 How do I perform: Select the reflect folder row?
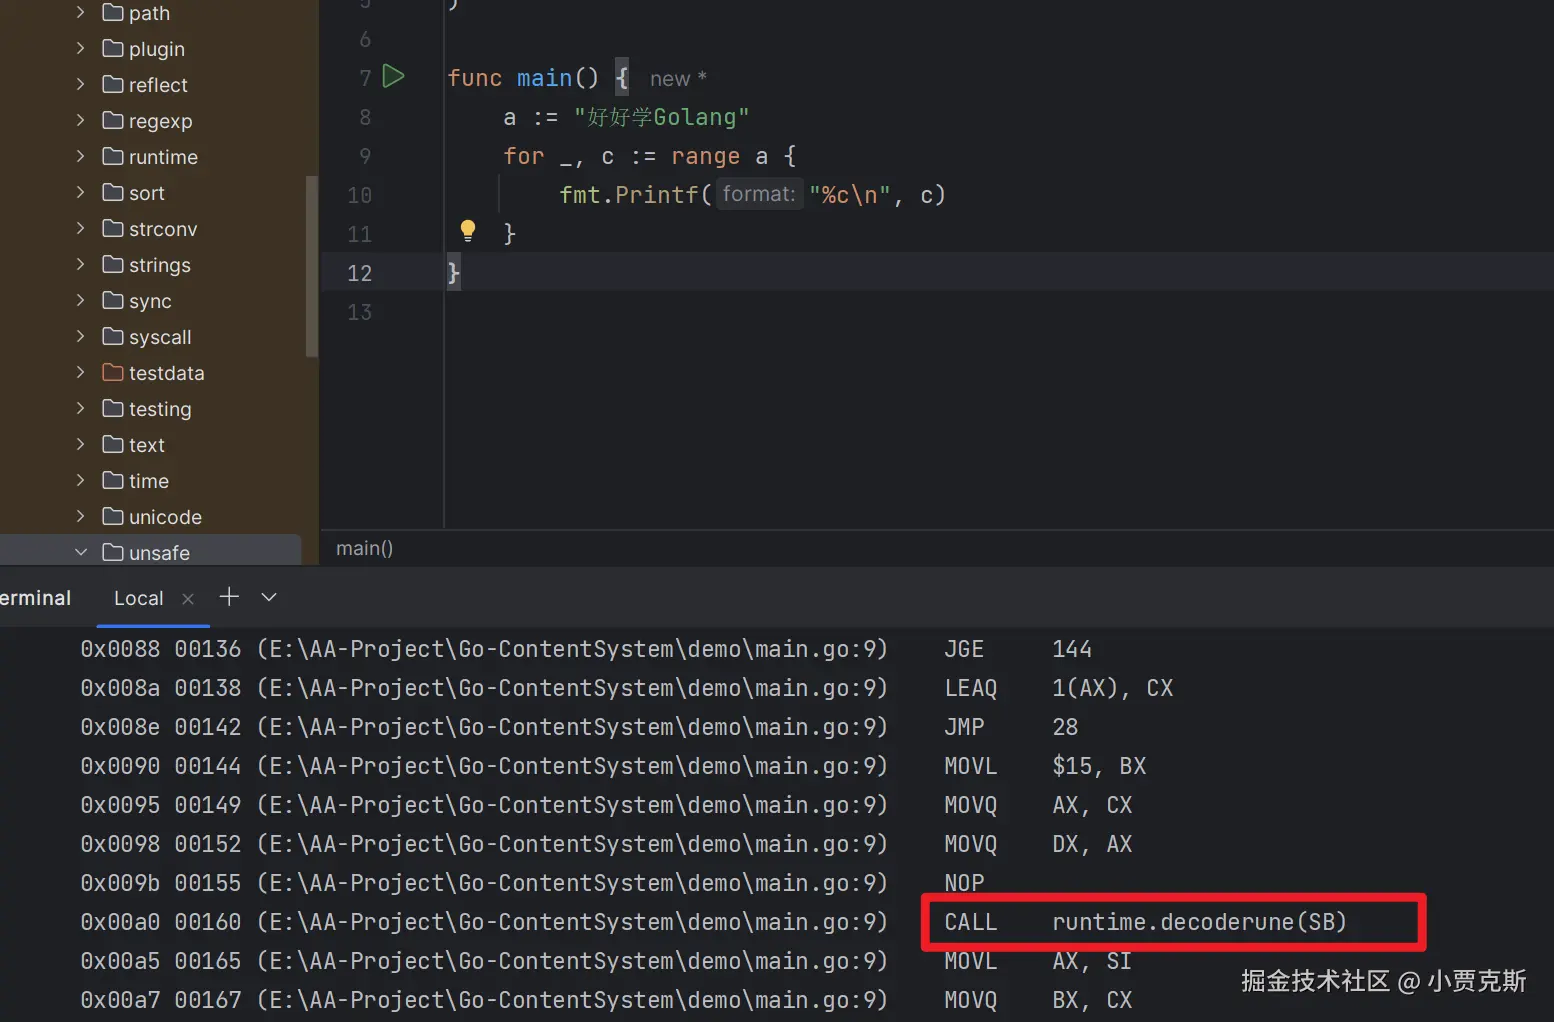(150, 84)
